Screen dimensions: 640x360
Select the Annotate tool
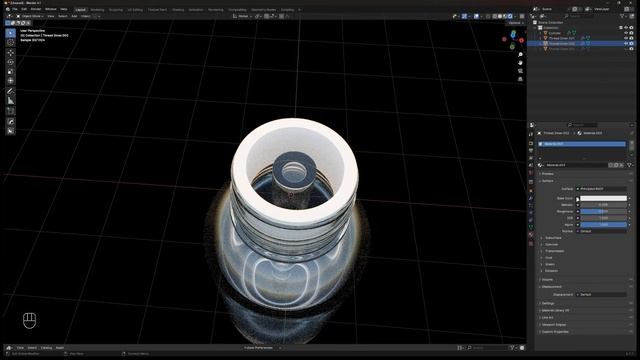11,91
